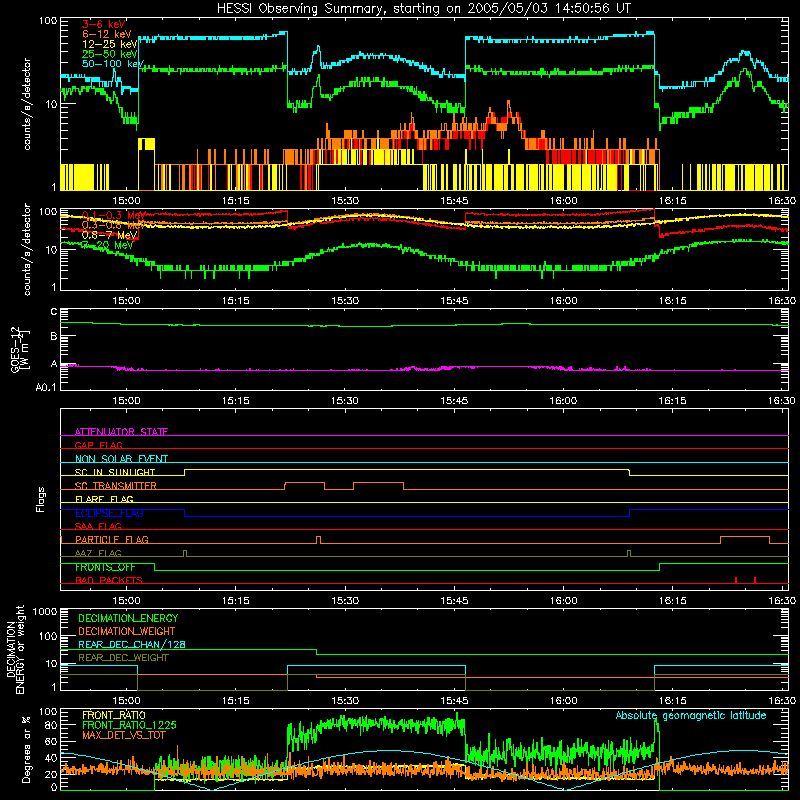Click the PARTICLE_FLAG pulse near 15:26
This screenshot has width=800, height=800.
pyautogui.click(x=318, y=540)
